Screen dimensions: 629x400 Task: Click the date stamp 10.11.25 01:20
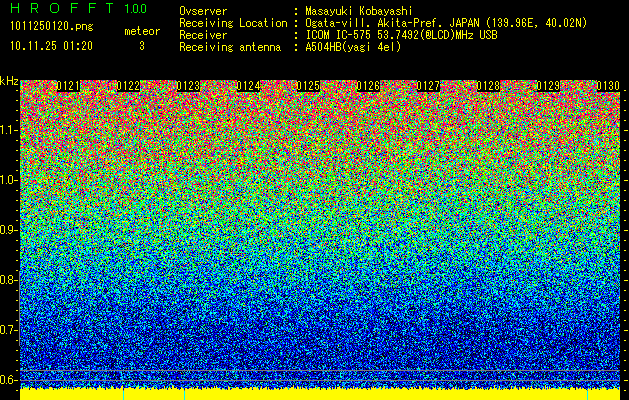point(51,46)
